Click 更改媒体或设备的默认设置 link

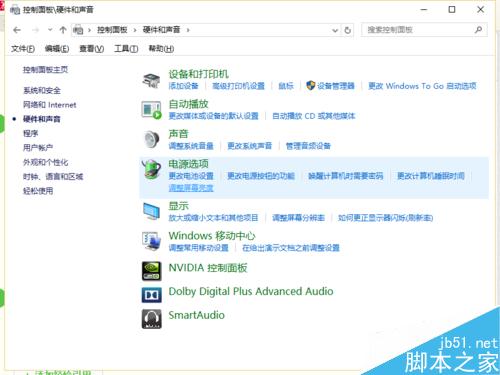point(213,116)
